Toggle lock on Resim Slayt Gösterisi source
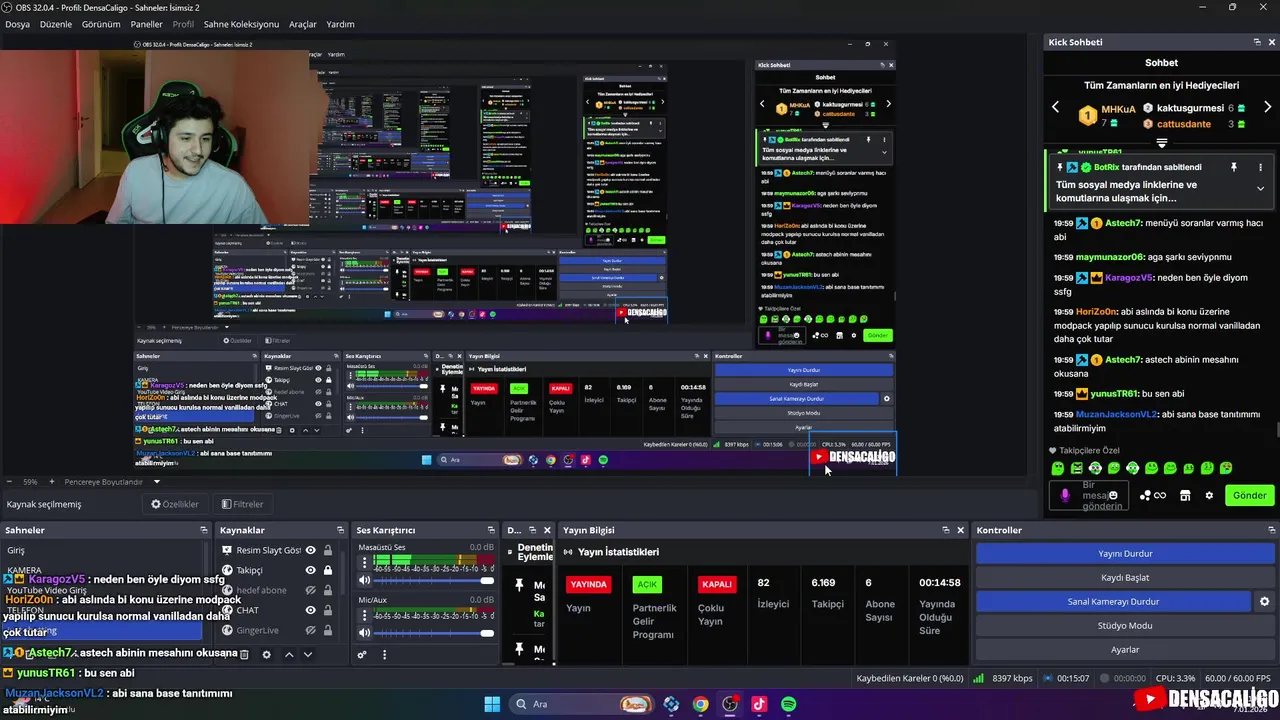 [x=328, y=550]
